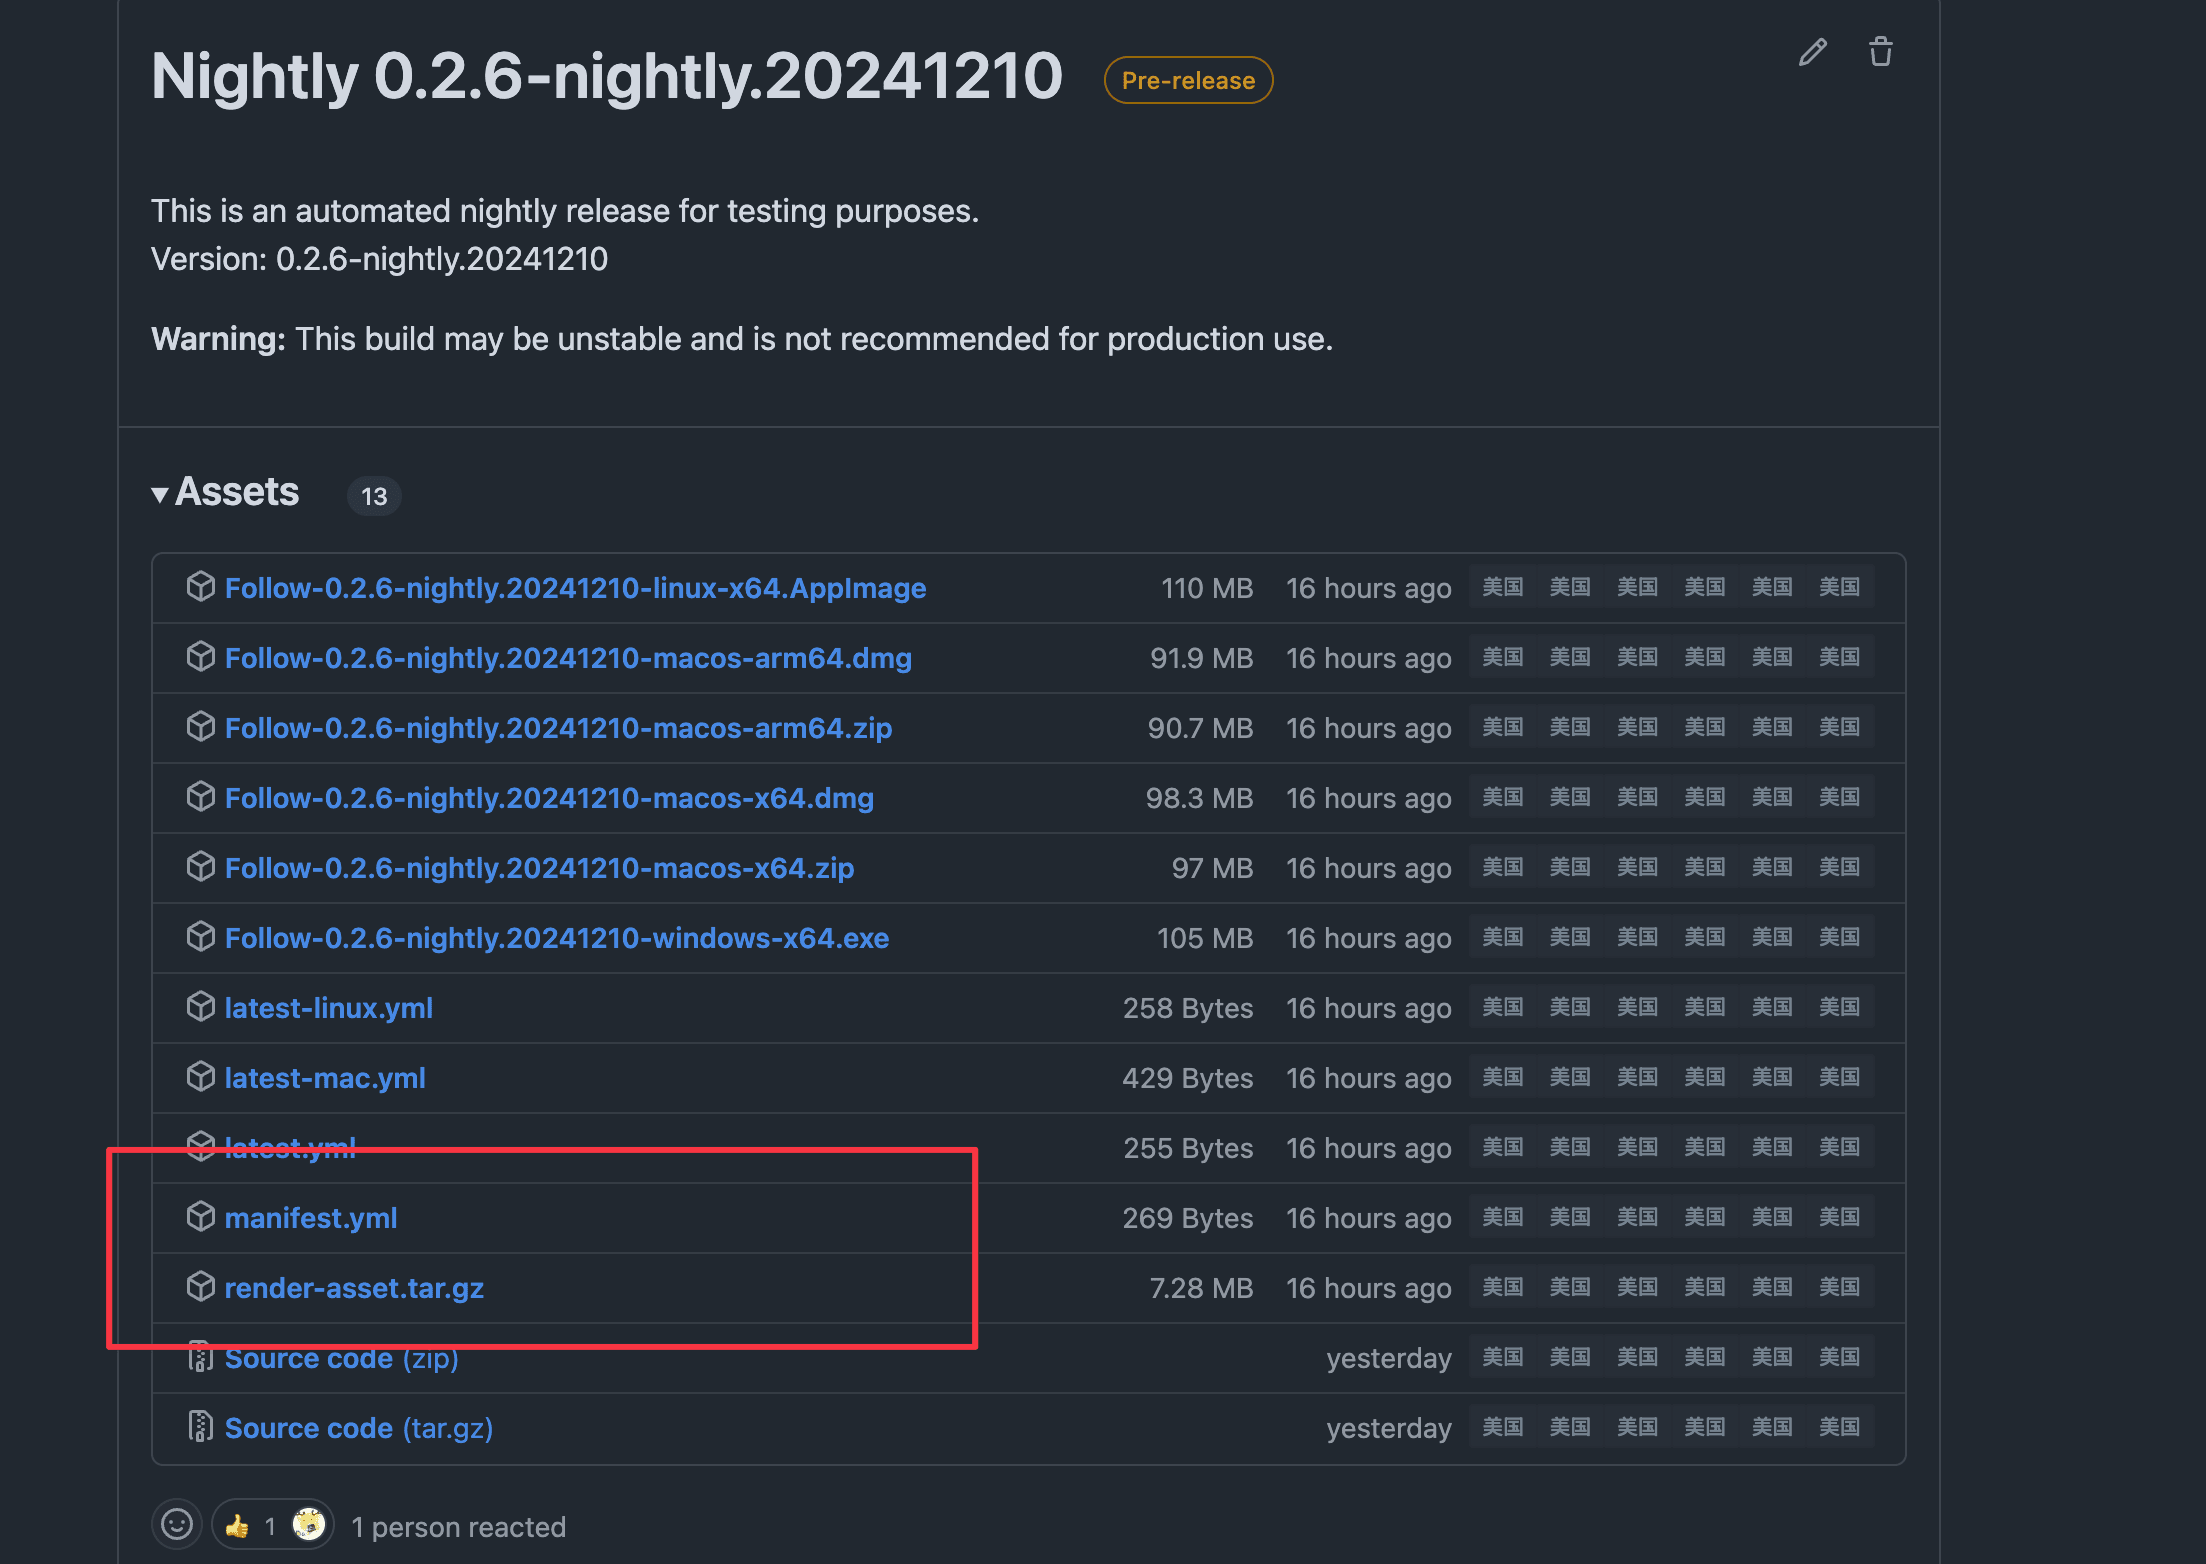Download Source code (zip)
The image size is (2206, 1564).
(x=341, y=1358)
